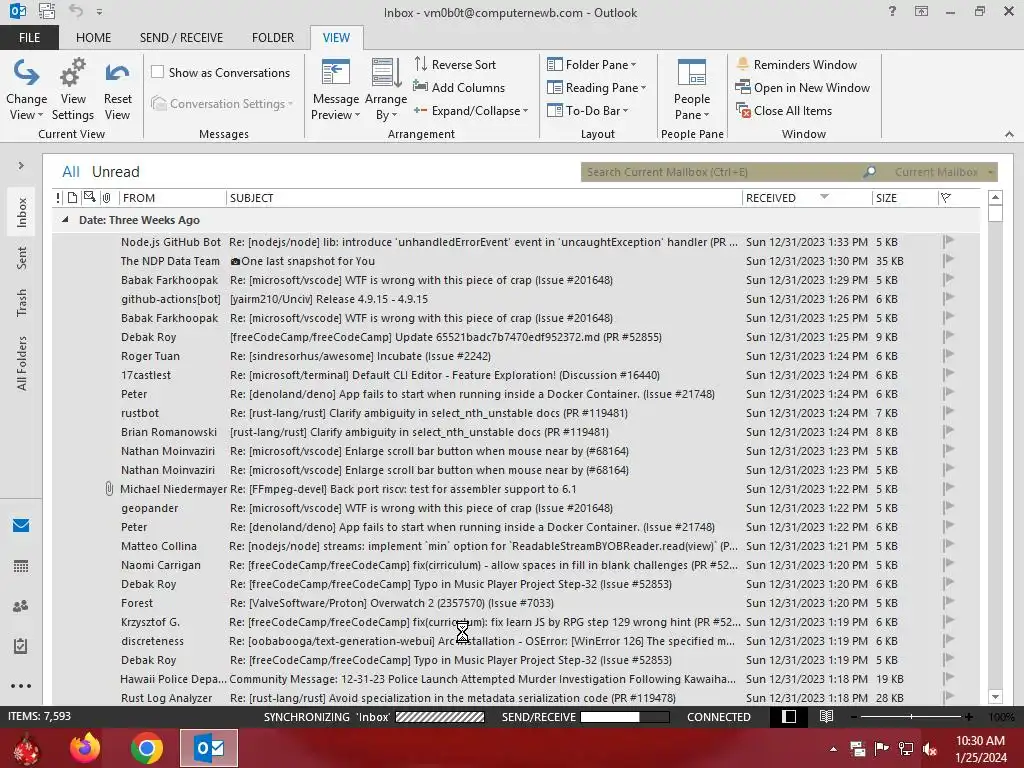Flag The NDP Data Team message
The width and height of the screenshot is (1024, 768).
pos(948,261)
